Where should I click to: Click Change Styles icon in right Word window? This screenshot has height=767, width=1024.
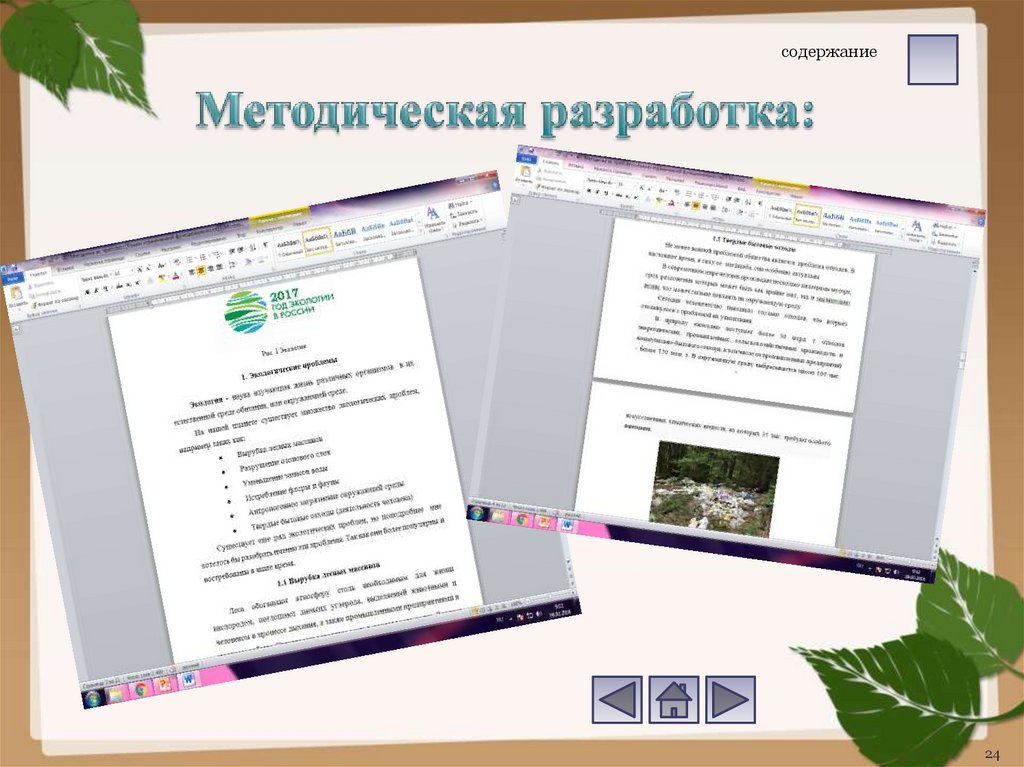[x=916, y=230]
